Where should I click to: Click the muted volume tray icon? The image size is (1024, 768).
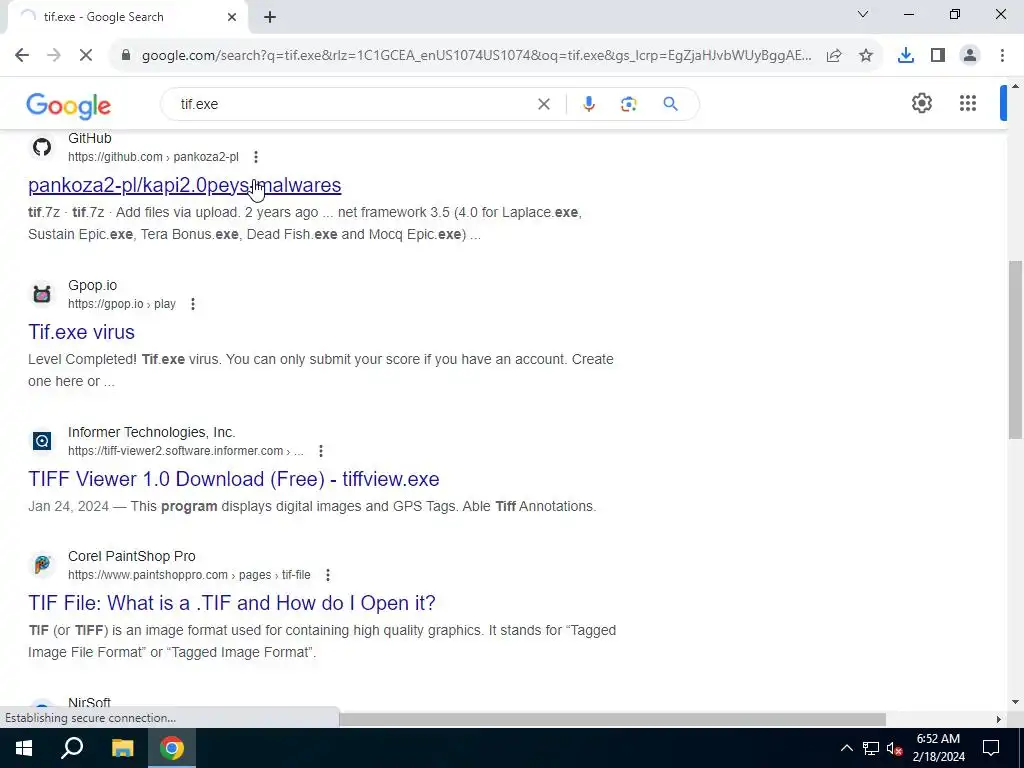point(895,748)
